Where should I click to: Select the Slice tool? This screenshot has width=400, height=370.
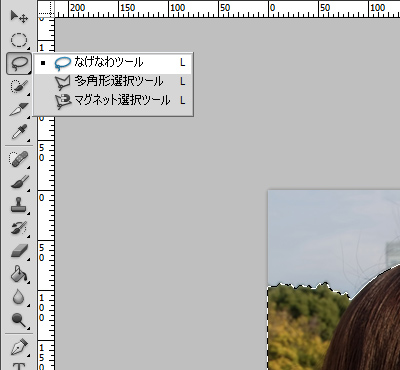pos(19,109)
